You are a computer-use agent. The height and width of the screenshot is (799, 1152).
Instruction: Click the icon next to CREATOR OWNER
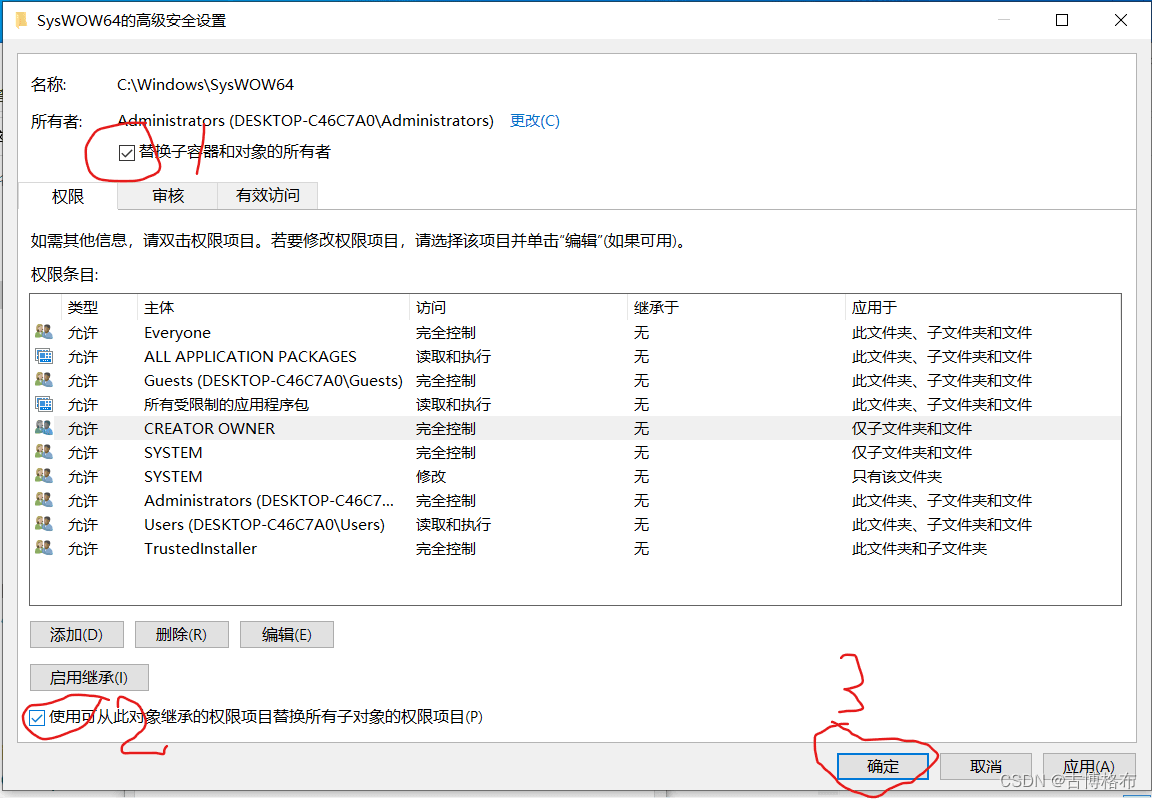[x=43, y=428]
